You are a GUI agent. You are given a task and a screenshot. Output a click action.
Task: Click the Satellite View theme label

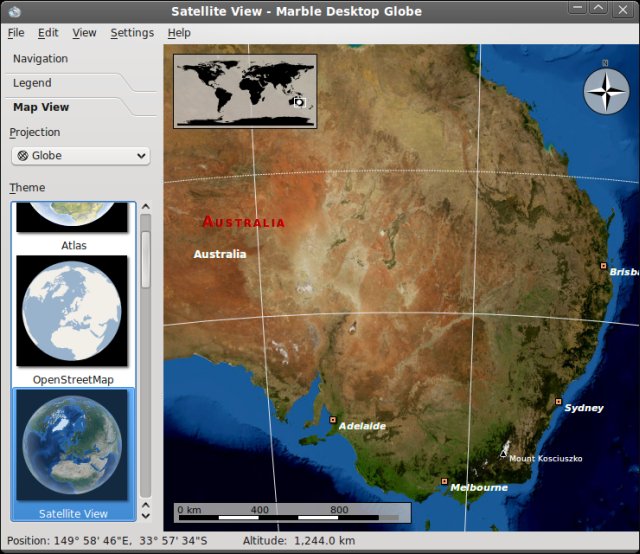[x=73, y=514]
